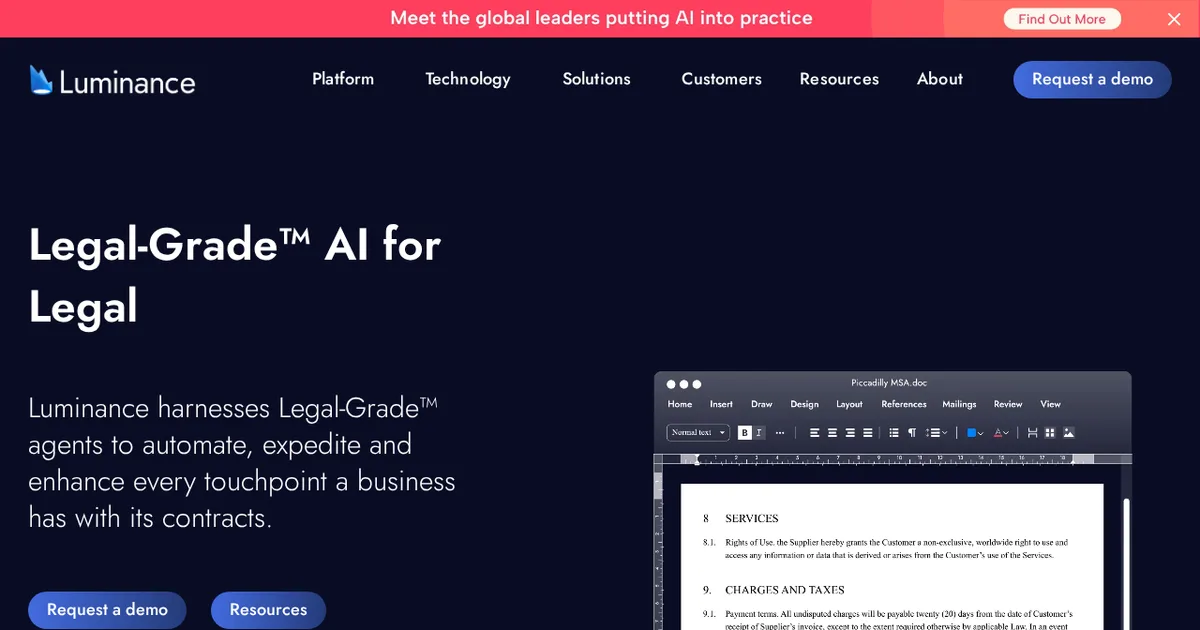Open the Home tab in the document
The width and height of the screenshot is (1200, 630).
click(x=680, y=404)
